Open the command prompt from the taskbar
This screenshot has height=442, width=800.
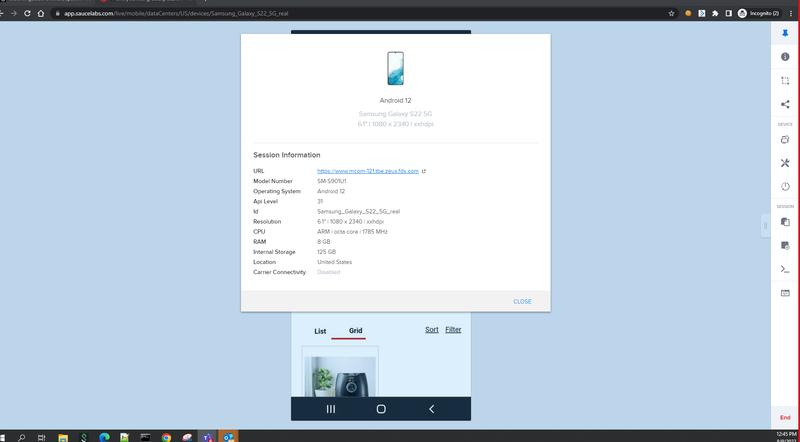click(145, 437)
